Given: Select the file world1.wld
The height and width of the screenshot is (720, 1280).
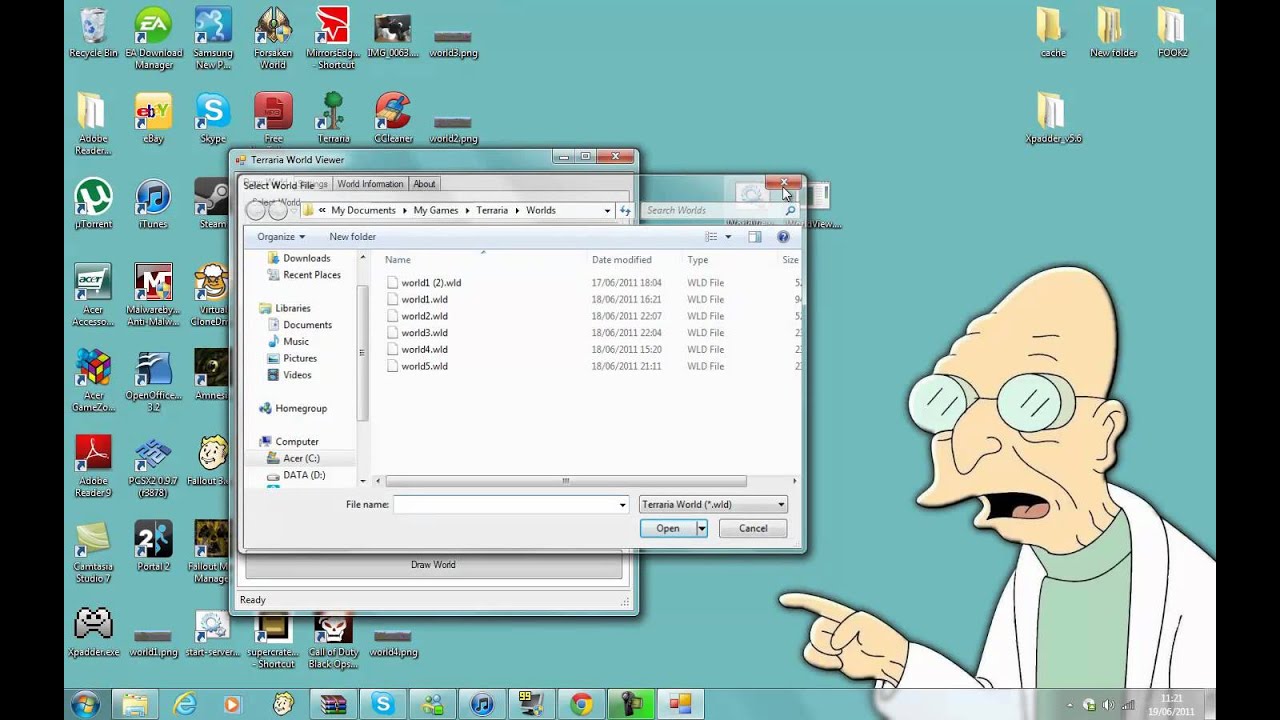Looking at the screenshot, I should click(x=418, y=299).
